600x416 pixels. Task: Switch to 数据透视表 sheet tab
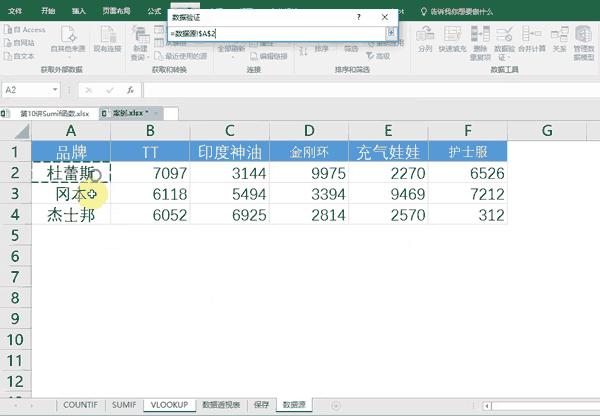221,405
